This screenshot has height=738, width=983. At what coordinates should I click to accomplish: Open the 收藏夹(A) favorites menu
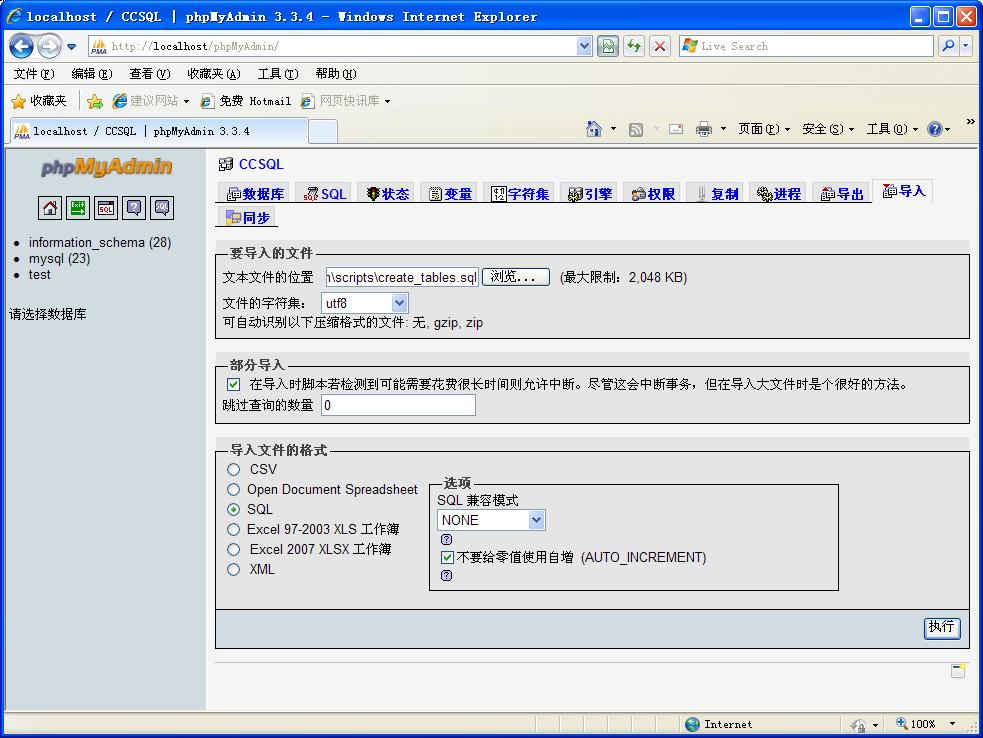pyautogui.click(x=214, y=73)
